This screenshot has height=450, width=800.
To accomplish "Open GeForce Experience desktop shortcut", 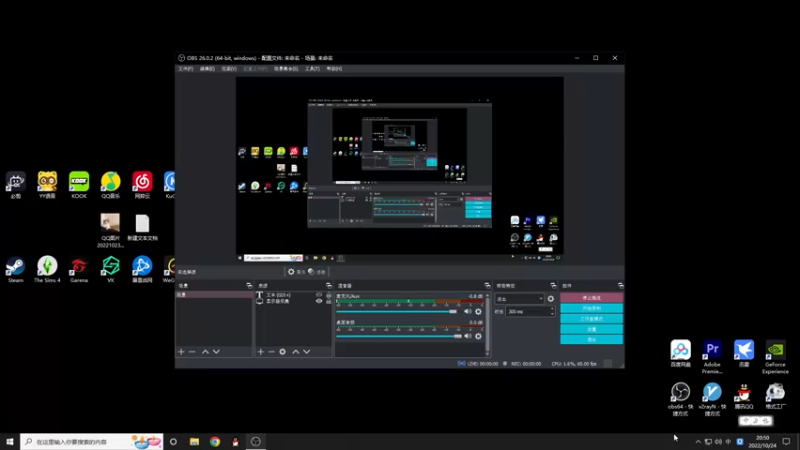I will pyautogui.click(x=776, y=357).
